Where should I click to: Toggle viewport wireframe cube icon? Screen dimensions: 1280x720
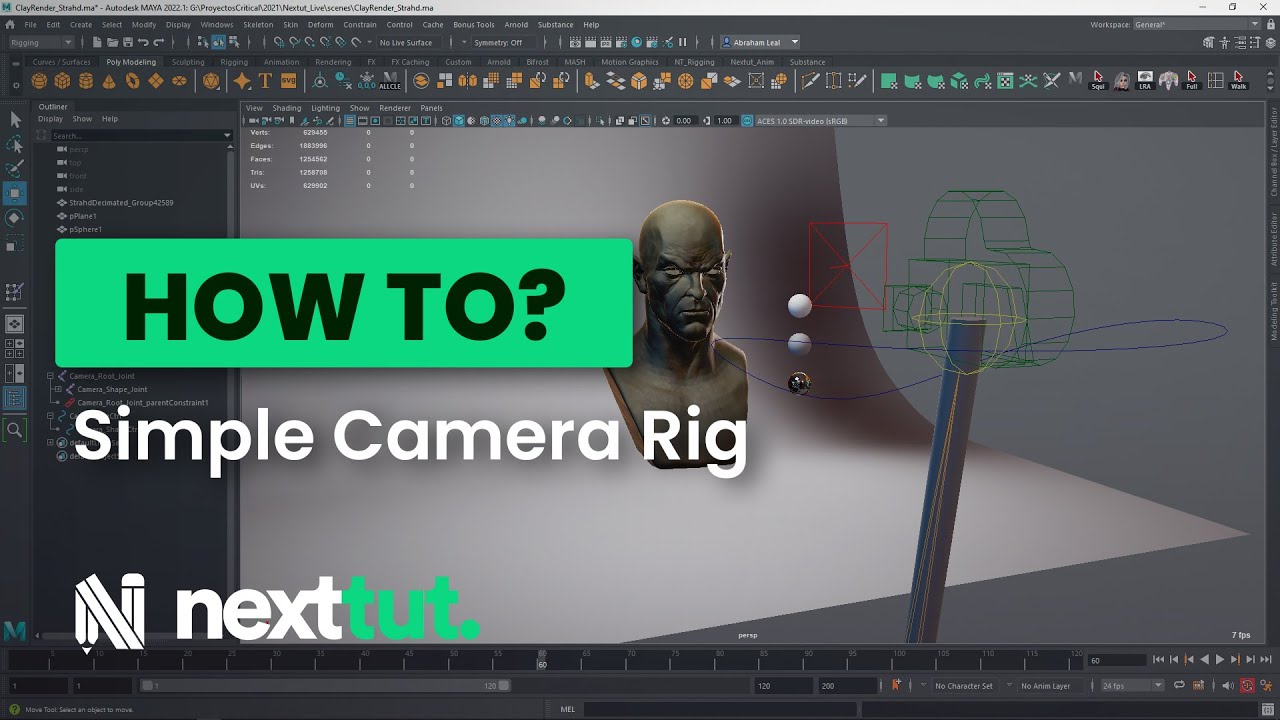[x=447, y=121]
